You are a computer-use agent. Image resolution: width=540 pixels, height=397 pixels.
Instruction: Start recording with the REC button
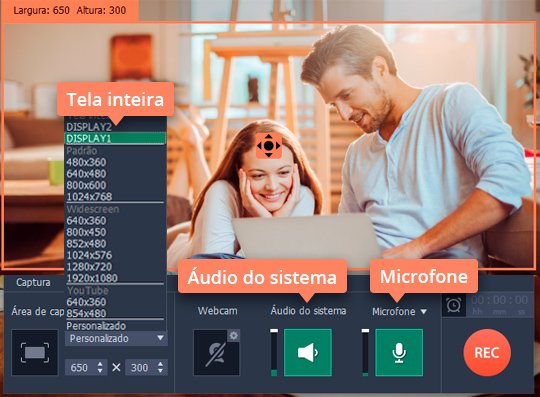(487, 353)
